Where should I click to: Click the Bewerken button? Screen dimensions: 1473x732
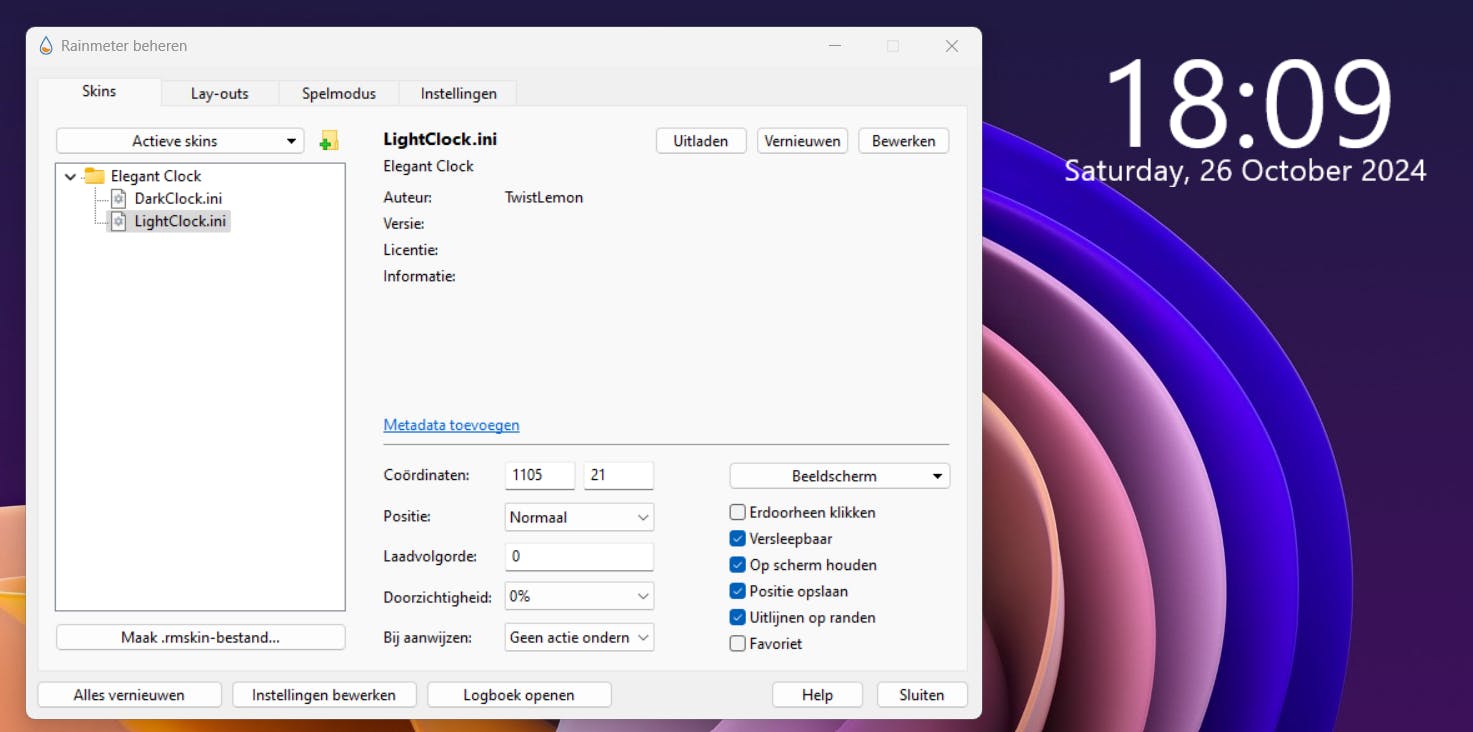coord(904,141)
